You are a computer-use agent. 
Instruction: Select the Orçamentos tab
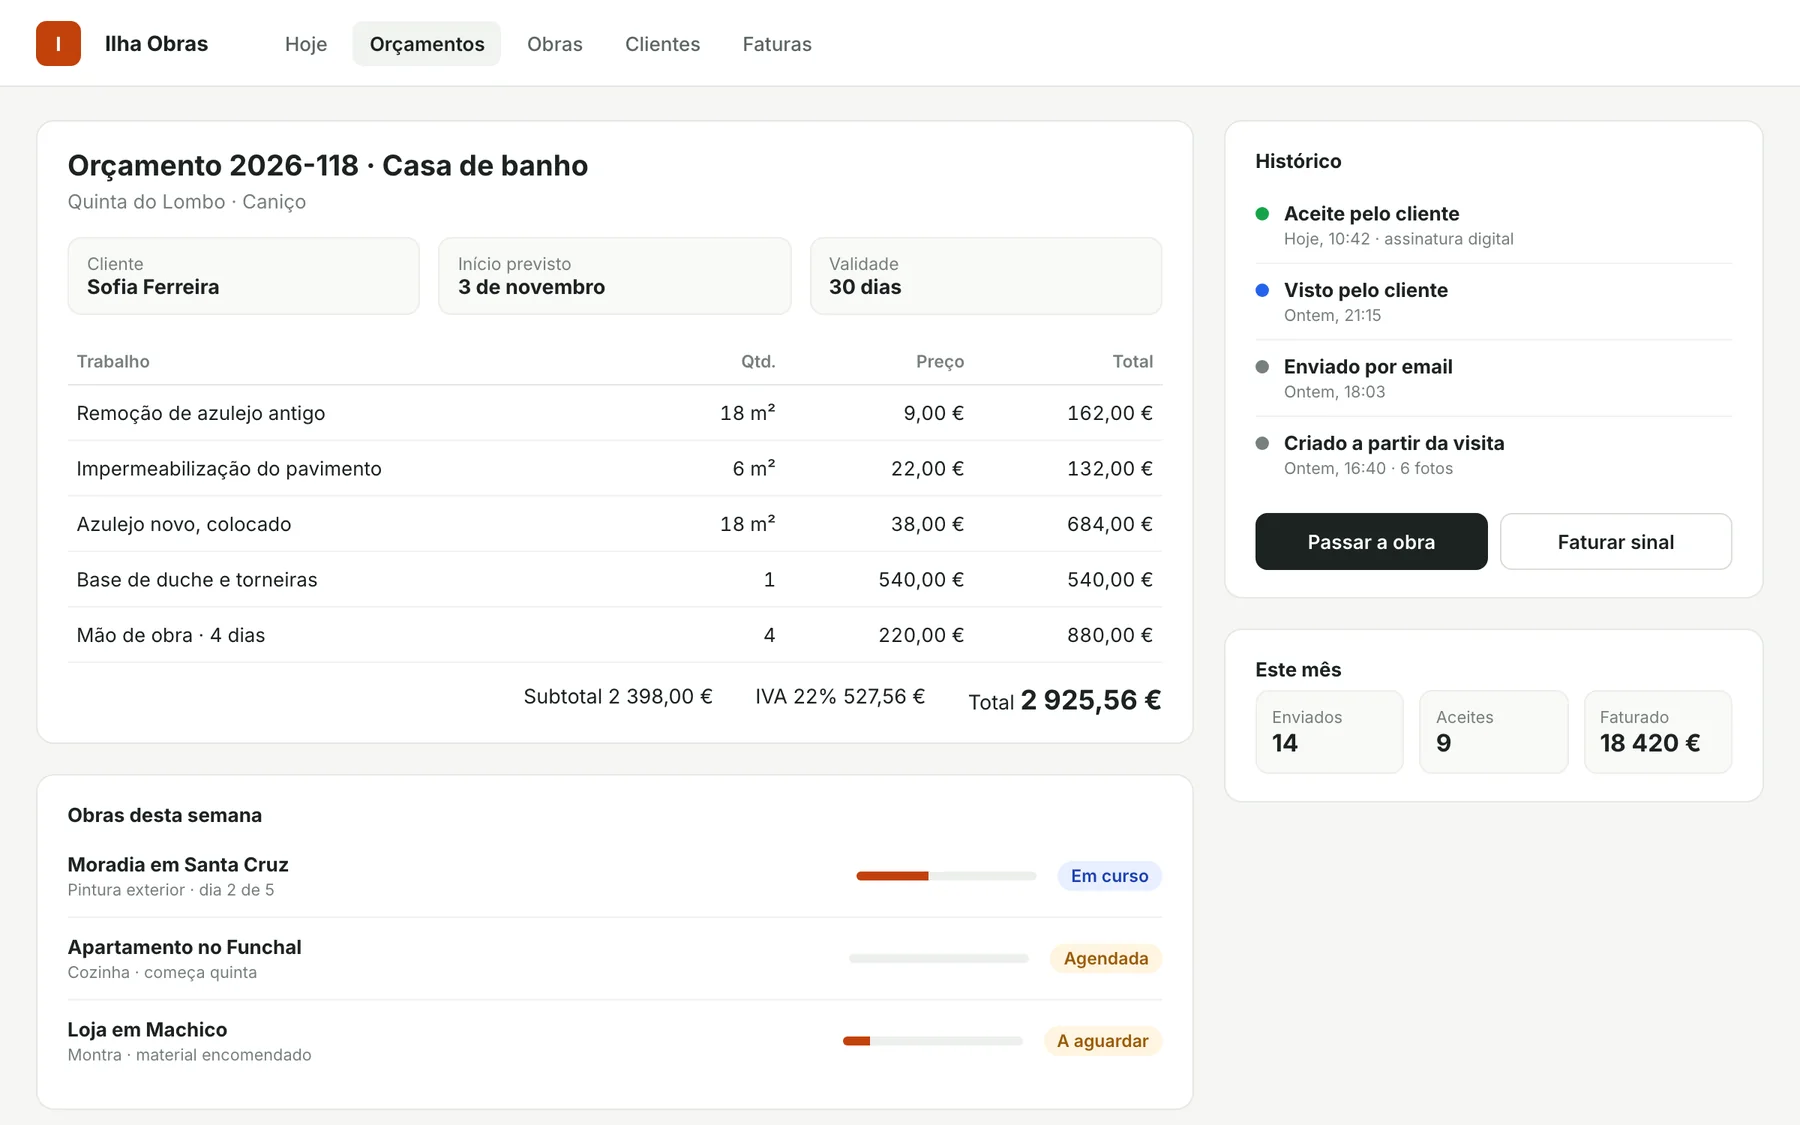coord(427,44)
